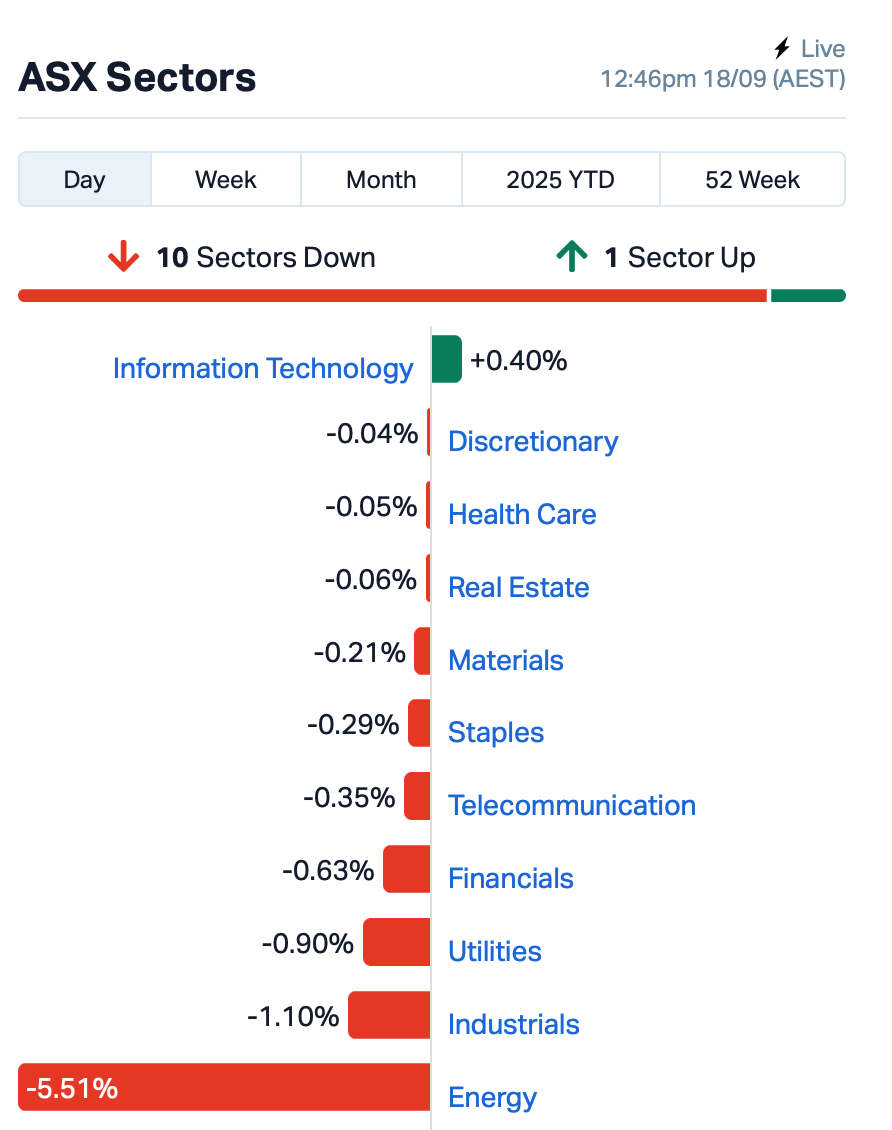Open the Energy sector link
The width and height of the screenshot is (892, 1130).
(493, 1097)
